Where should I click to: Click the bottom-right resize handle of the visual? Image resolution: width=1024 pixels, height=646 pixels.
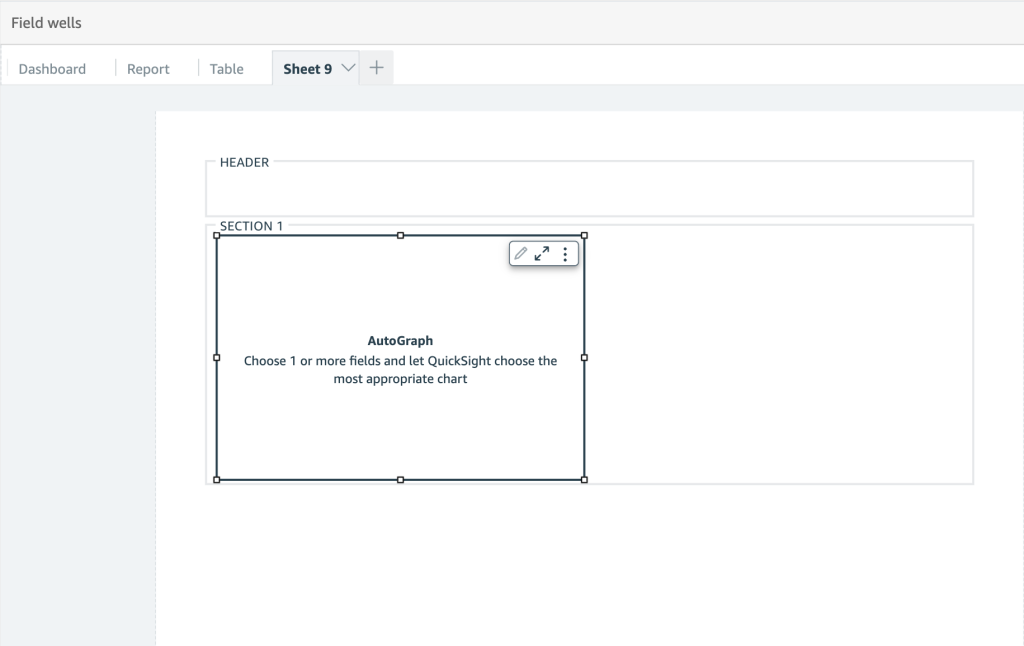click(584, 480)
